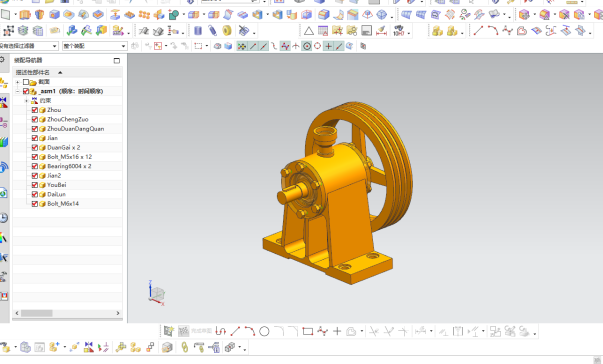Sort by the descriptive part name column header
Screen dimensions: 603x364
coord(67,72)
